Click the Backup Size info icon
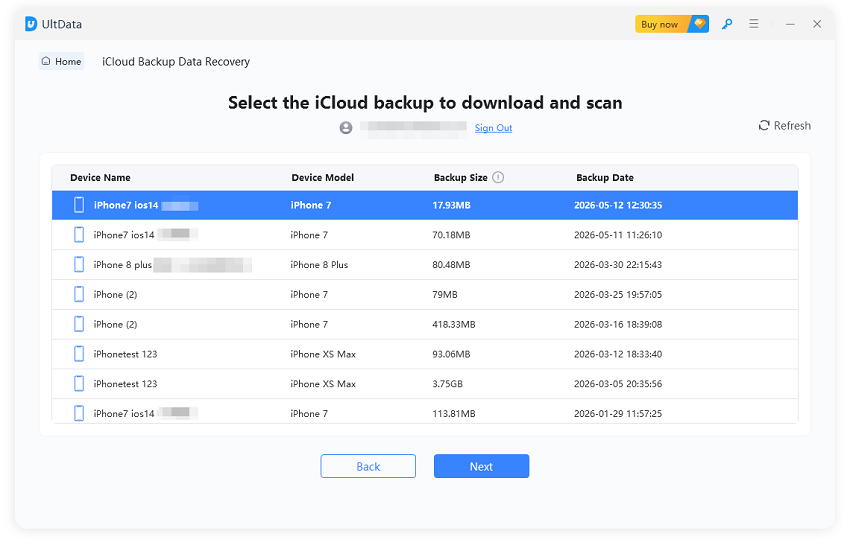This screenshot has width=850, height=551. pyautogui.click(x=498, y=177)
